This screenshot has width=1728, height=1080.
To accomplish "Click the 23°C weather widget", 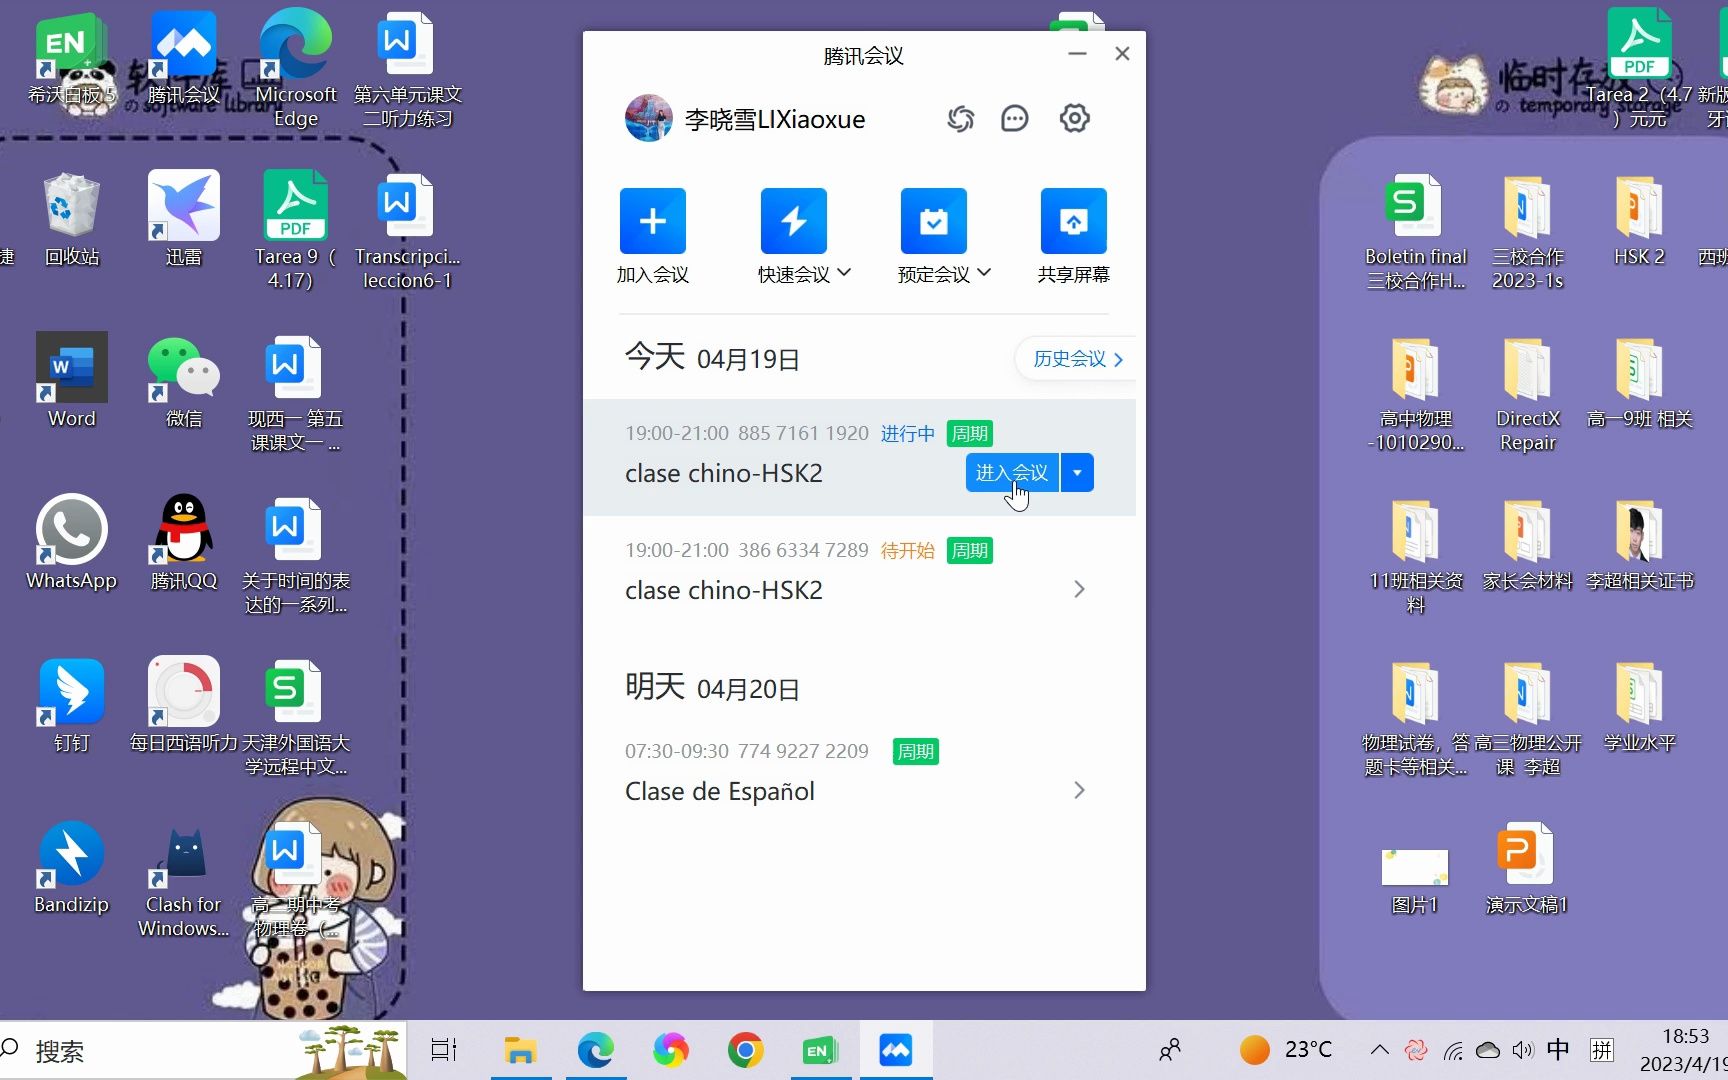I will pos(1286,1050).
